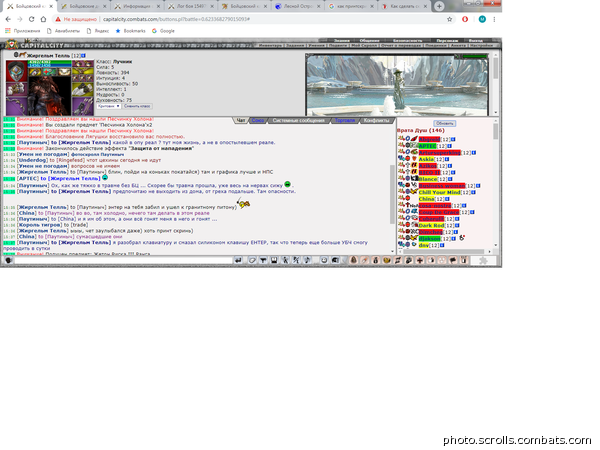
Task: Click the chat message input field
Action: click(123, 260)
